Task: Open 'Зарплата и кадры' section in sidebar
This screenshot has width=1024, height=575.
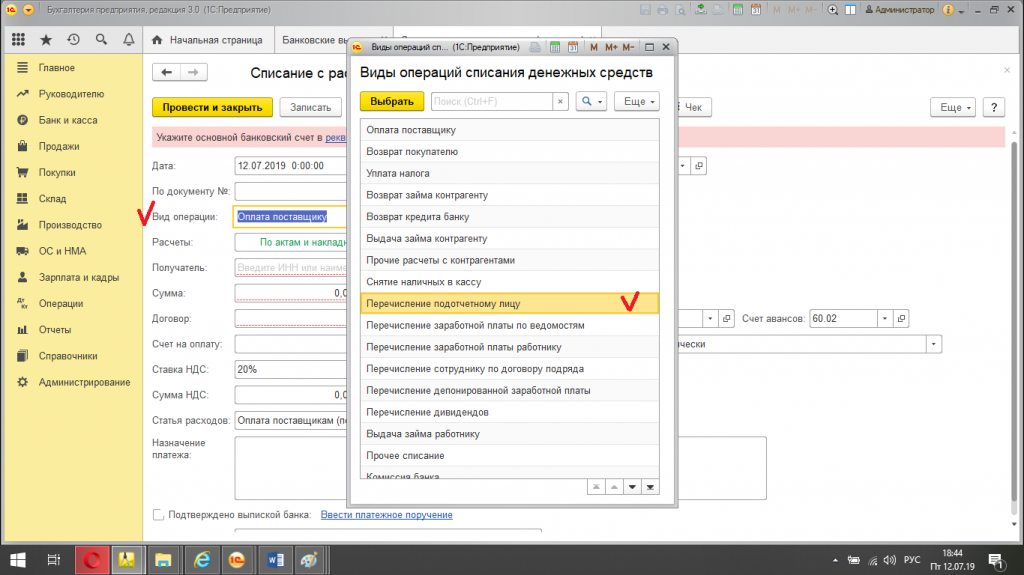Action: pos(79,277)
